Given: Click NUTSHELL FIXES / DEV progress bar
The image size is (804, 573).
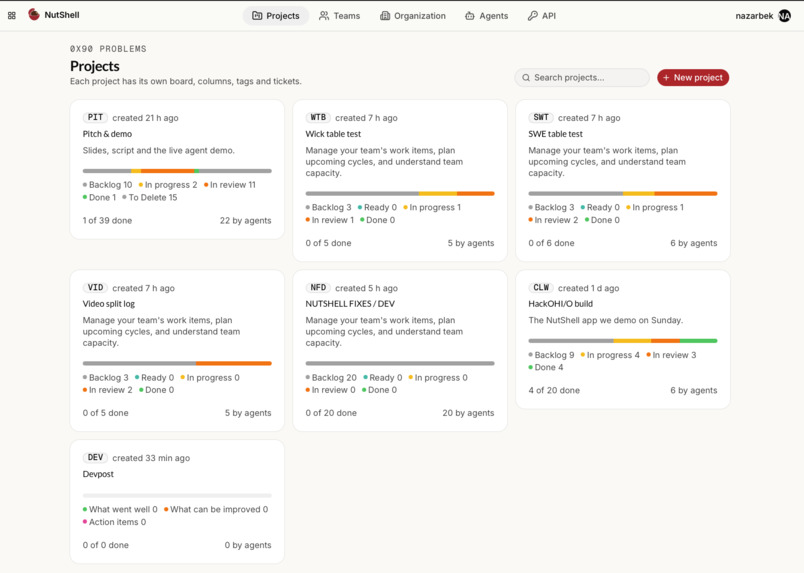Looking at the screenshot, I should (400, 363).
